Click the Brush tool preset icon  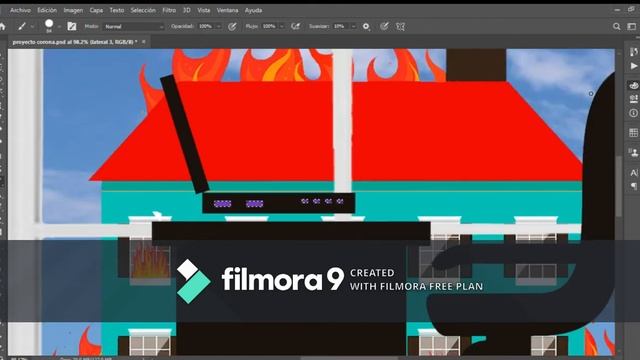point(22,27)
